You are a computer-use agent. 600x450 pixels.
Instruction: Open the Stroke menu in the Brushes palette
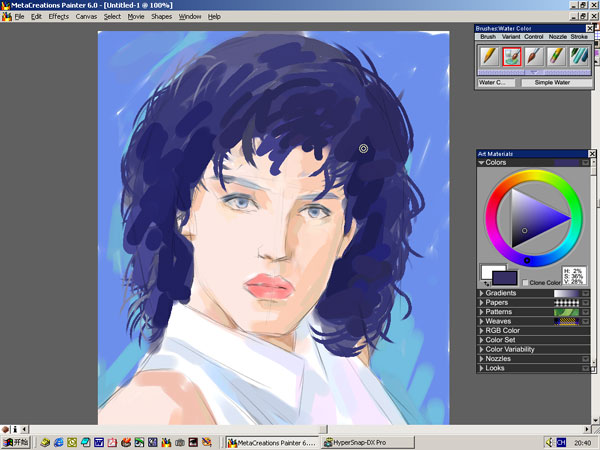[579, 37]
